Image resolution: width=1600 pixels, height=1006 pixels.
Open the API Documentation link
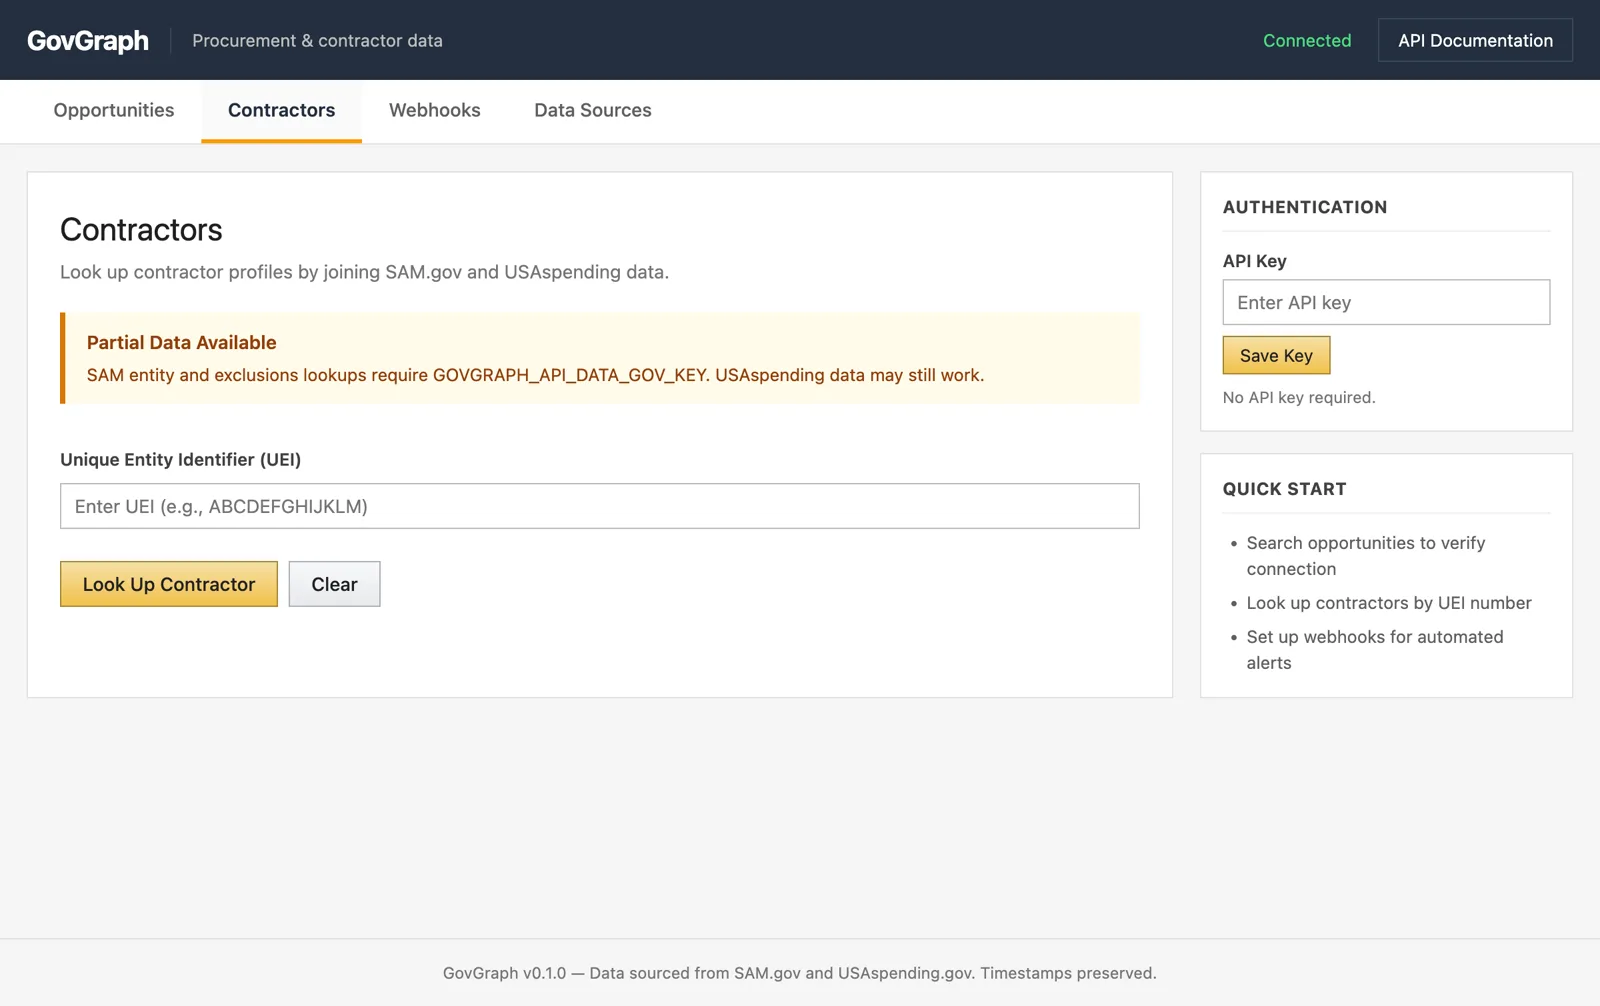point(1475,40)
